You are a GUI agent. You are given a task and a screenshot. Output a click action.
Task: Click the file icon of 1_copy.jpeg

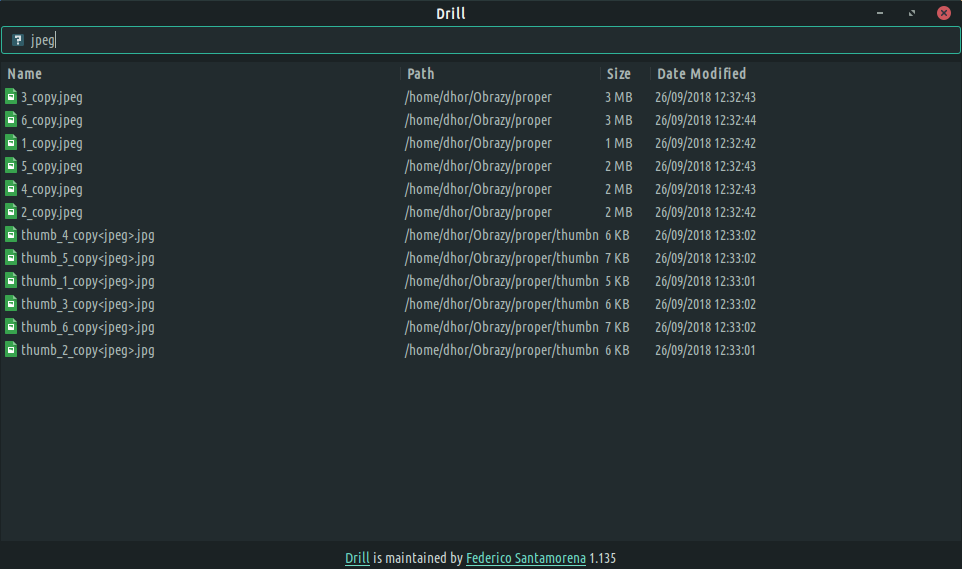click(11, 142)
